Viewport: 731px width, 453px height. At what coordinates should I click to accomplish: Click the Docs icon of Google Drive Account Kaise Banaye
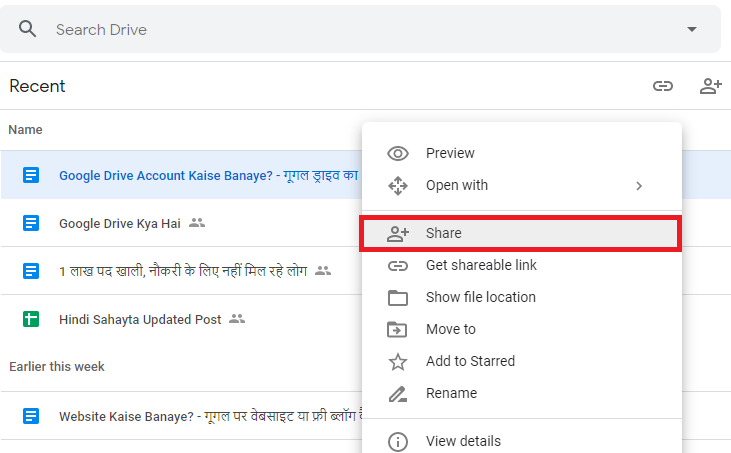(x=31, y=175)
